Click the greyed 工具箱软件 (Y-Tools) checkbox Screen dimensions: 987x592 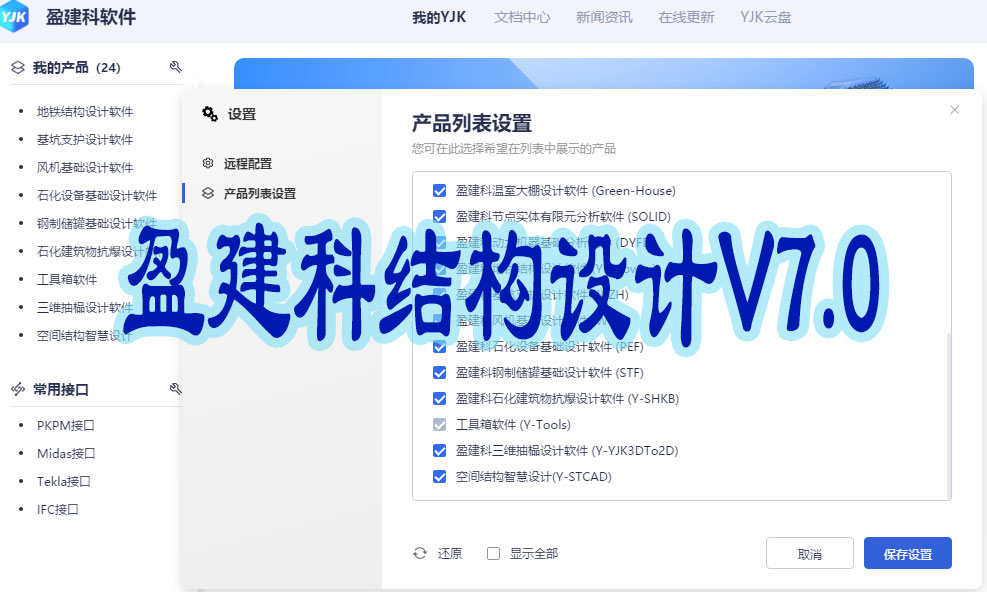(x=439, y=424)
